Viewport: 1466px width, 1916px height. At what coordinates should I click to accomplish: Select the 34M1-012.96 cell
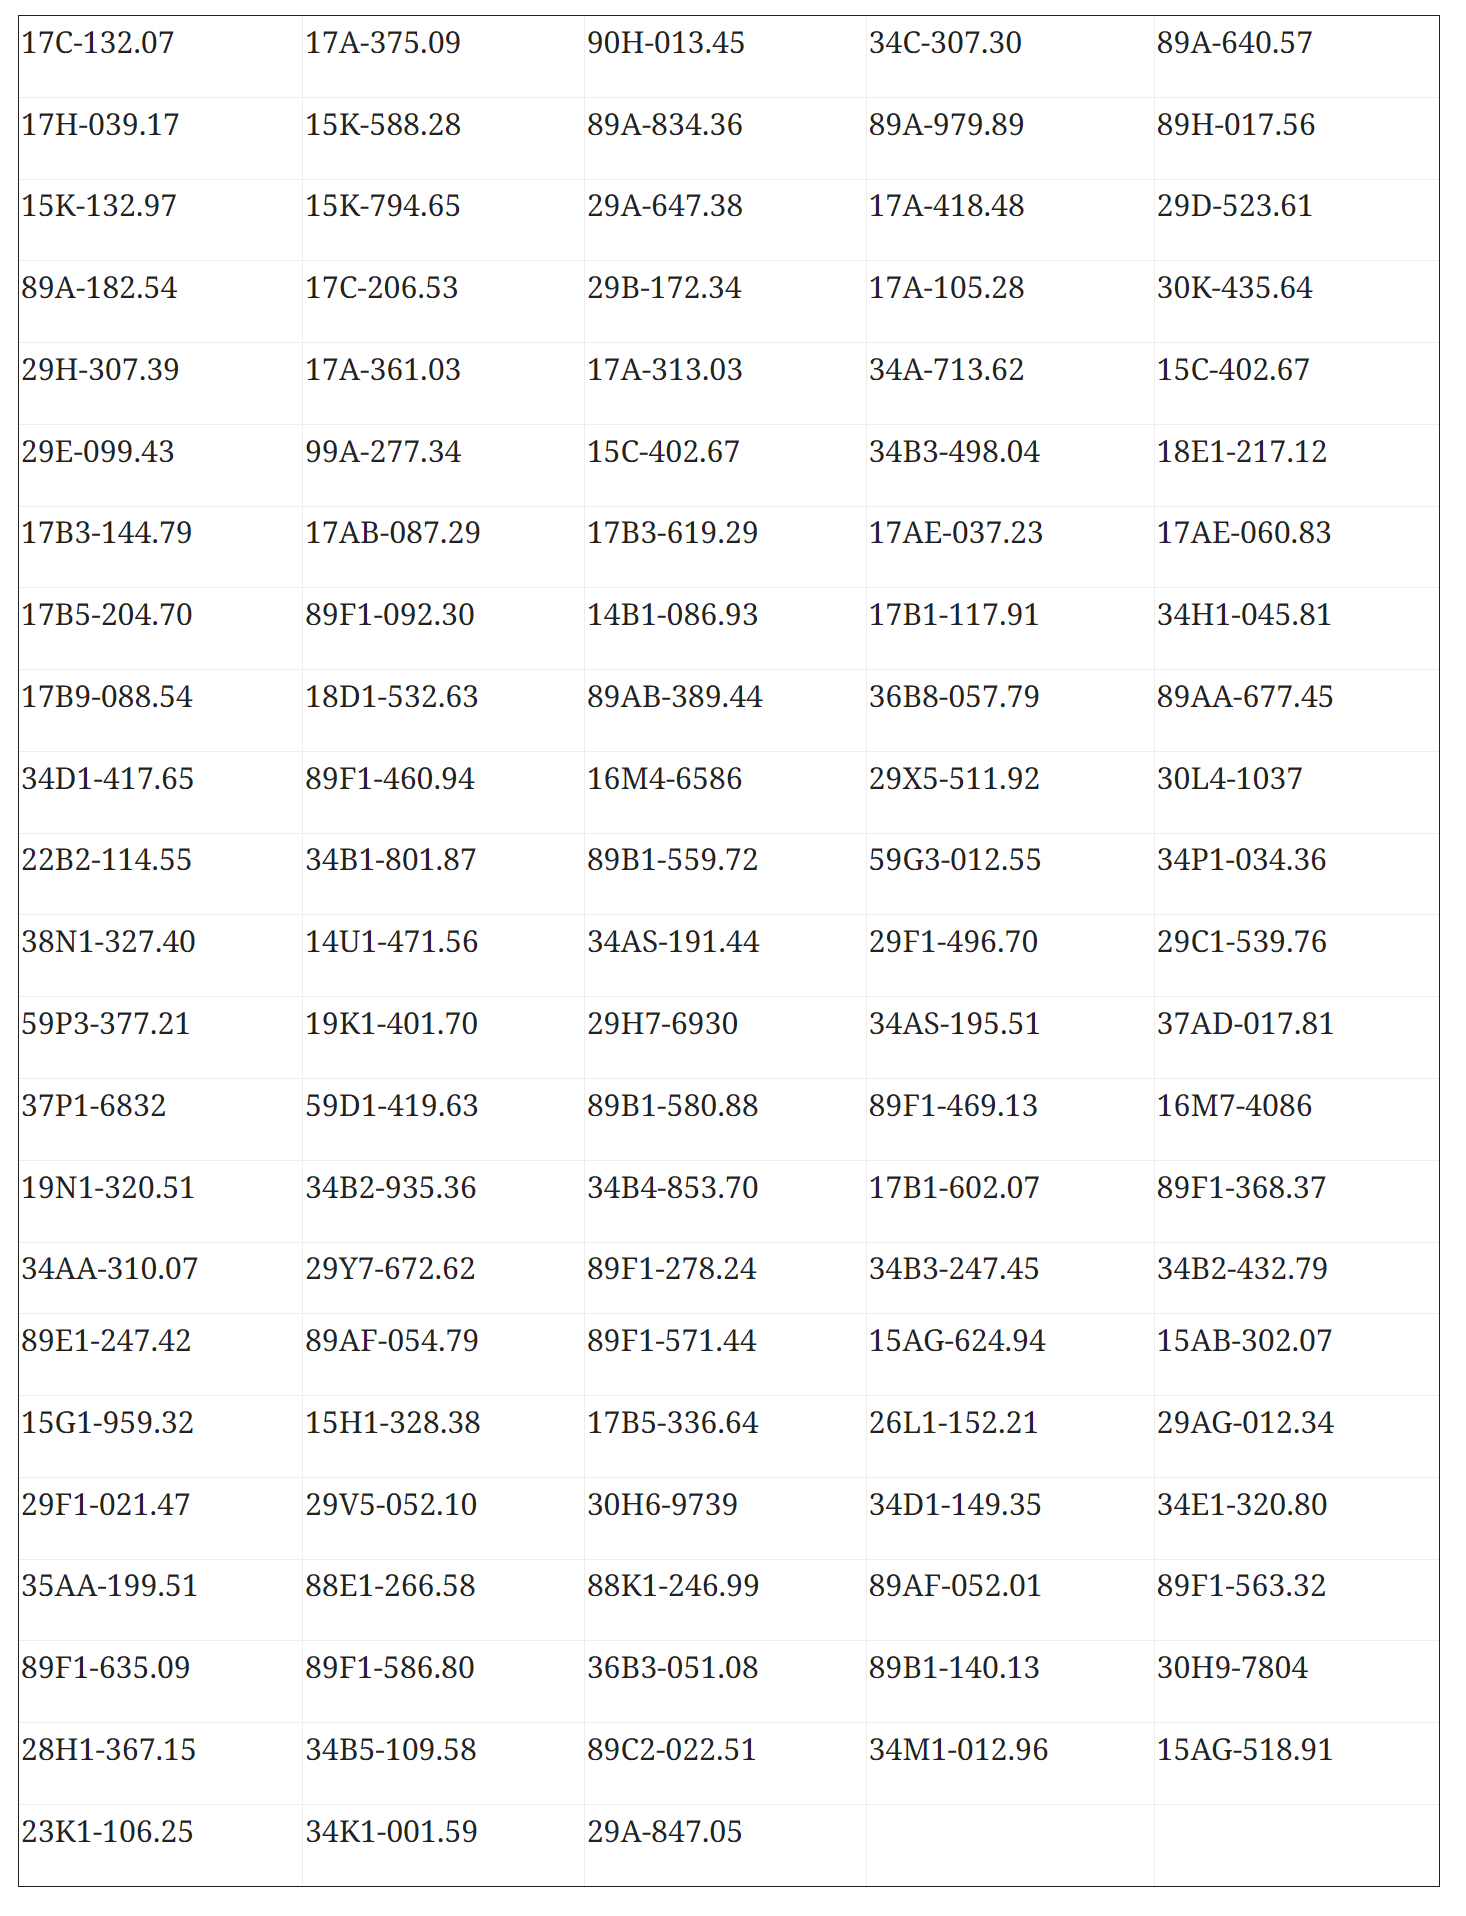[x=1010, y=1763]
